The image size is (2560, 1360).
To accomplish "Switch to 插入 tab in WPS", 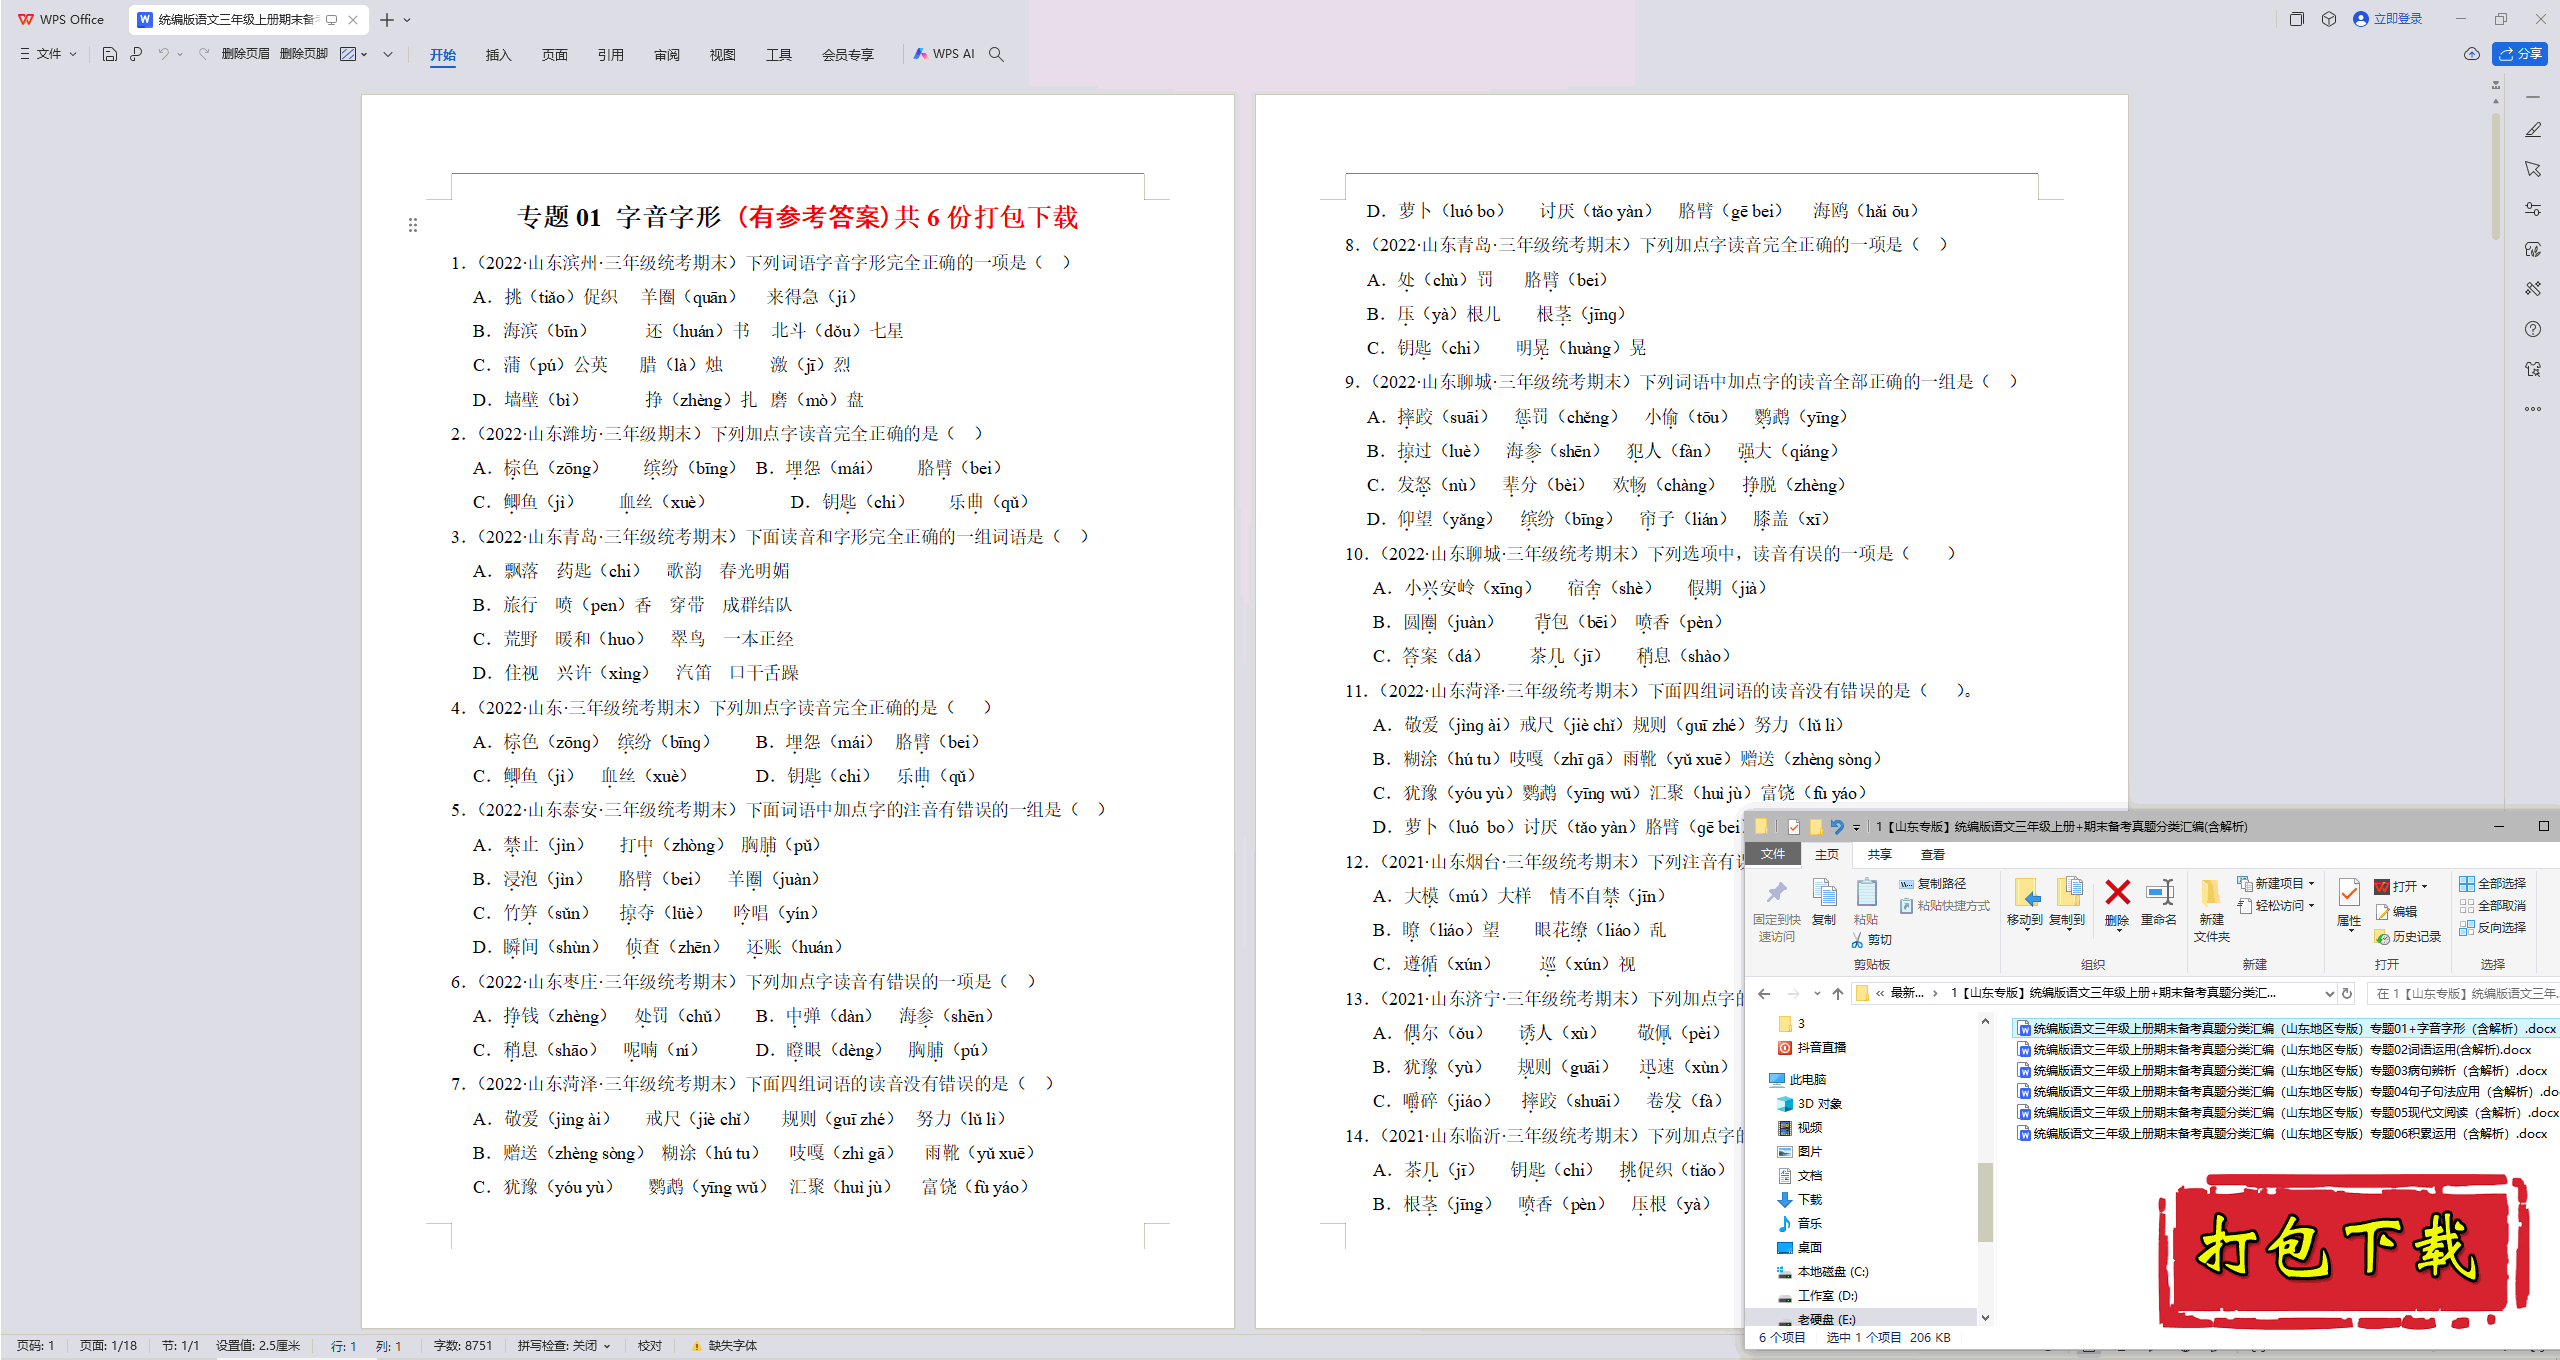I will point(498,55).
